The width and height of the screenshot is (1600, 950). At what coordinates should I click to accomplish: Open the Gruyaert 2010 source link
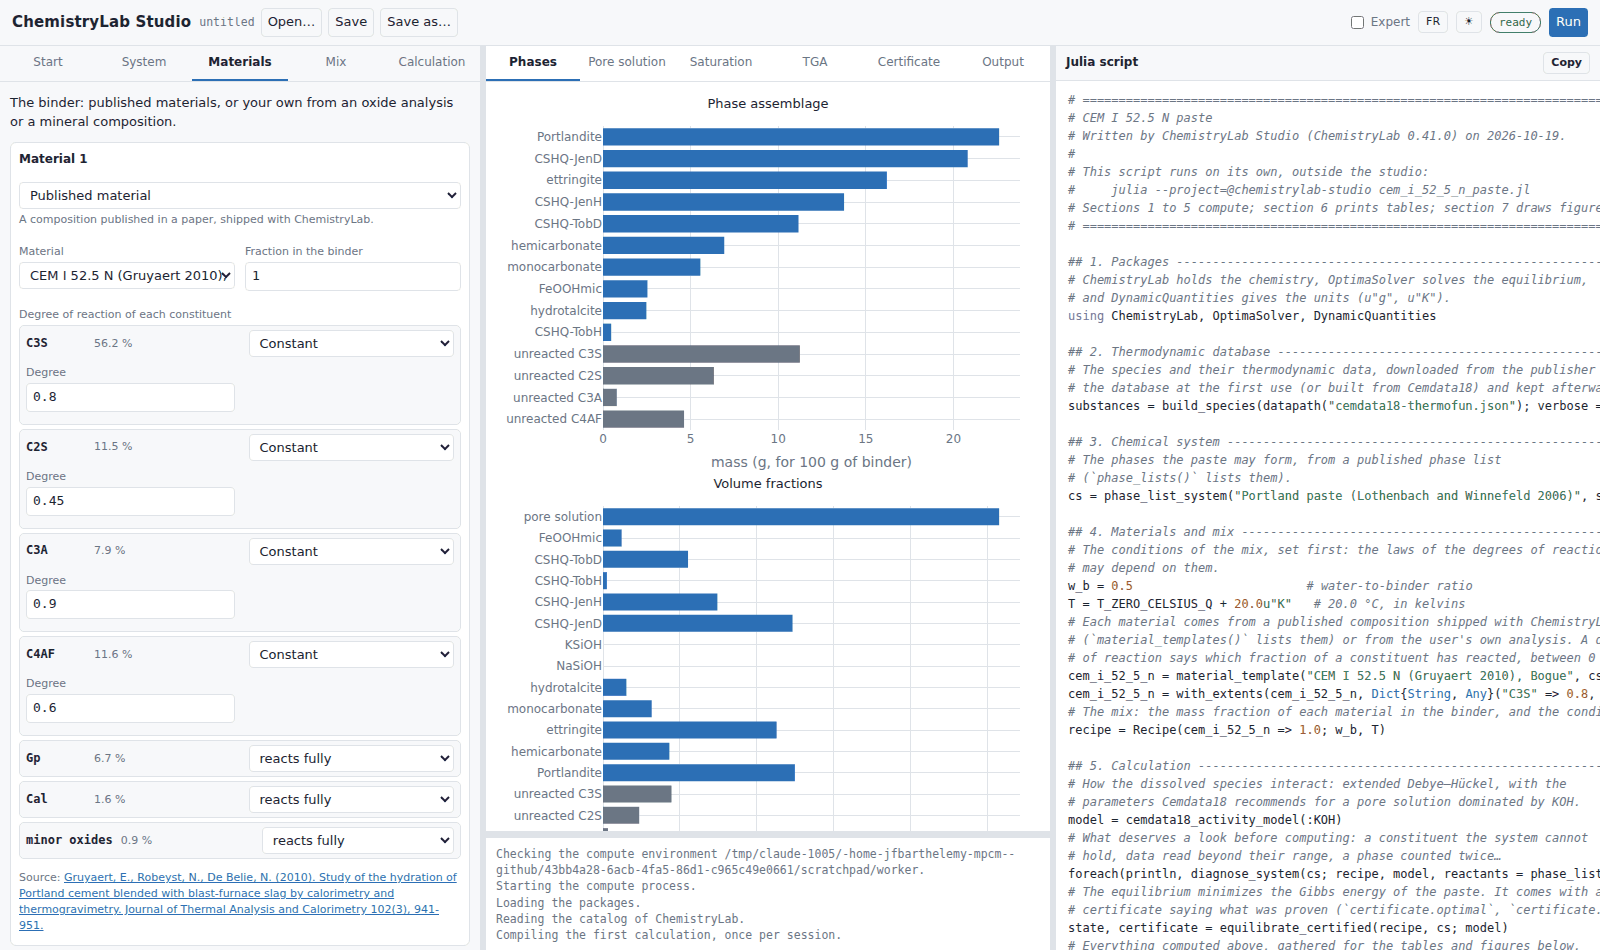click(x=238, y=901)
